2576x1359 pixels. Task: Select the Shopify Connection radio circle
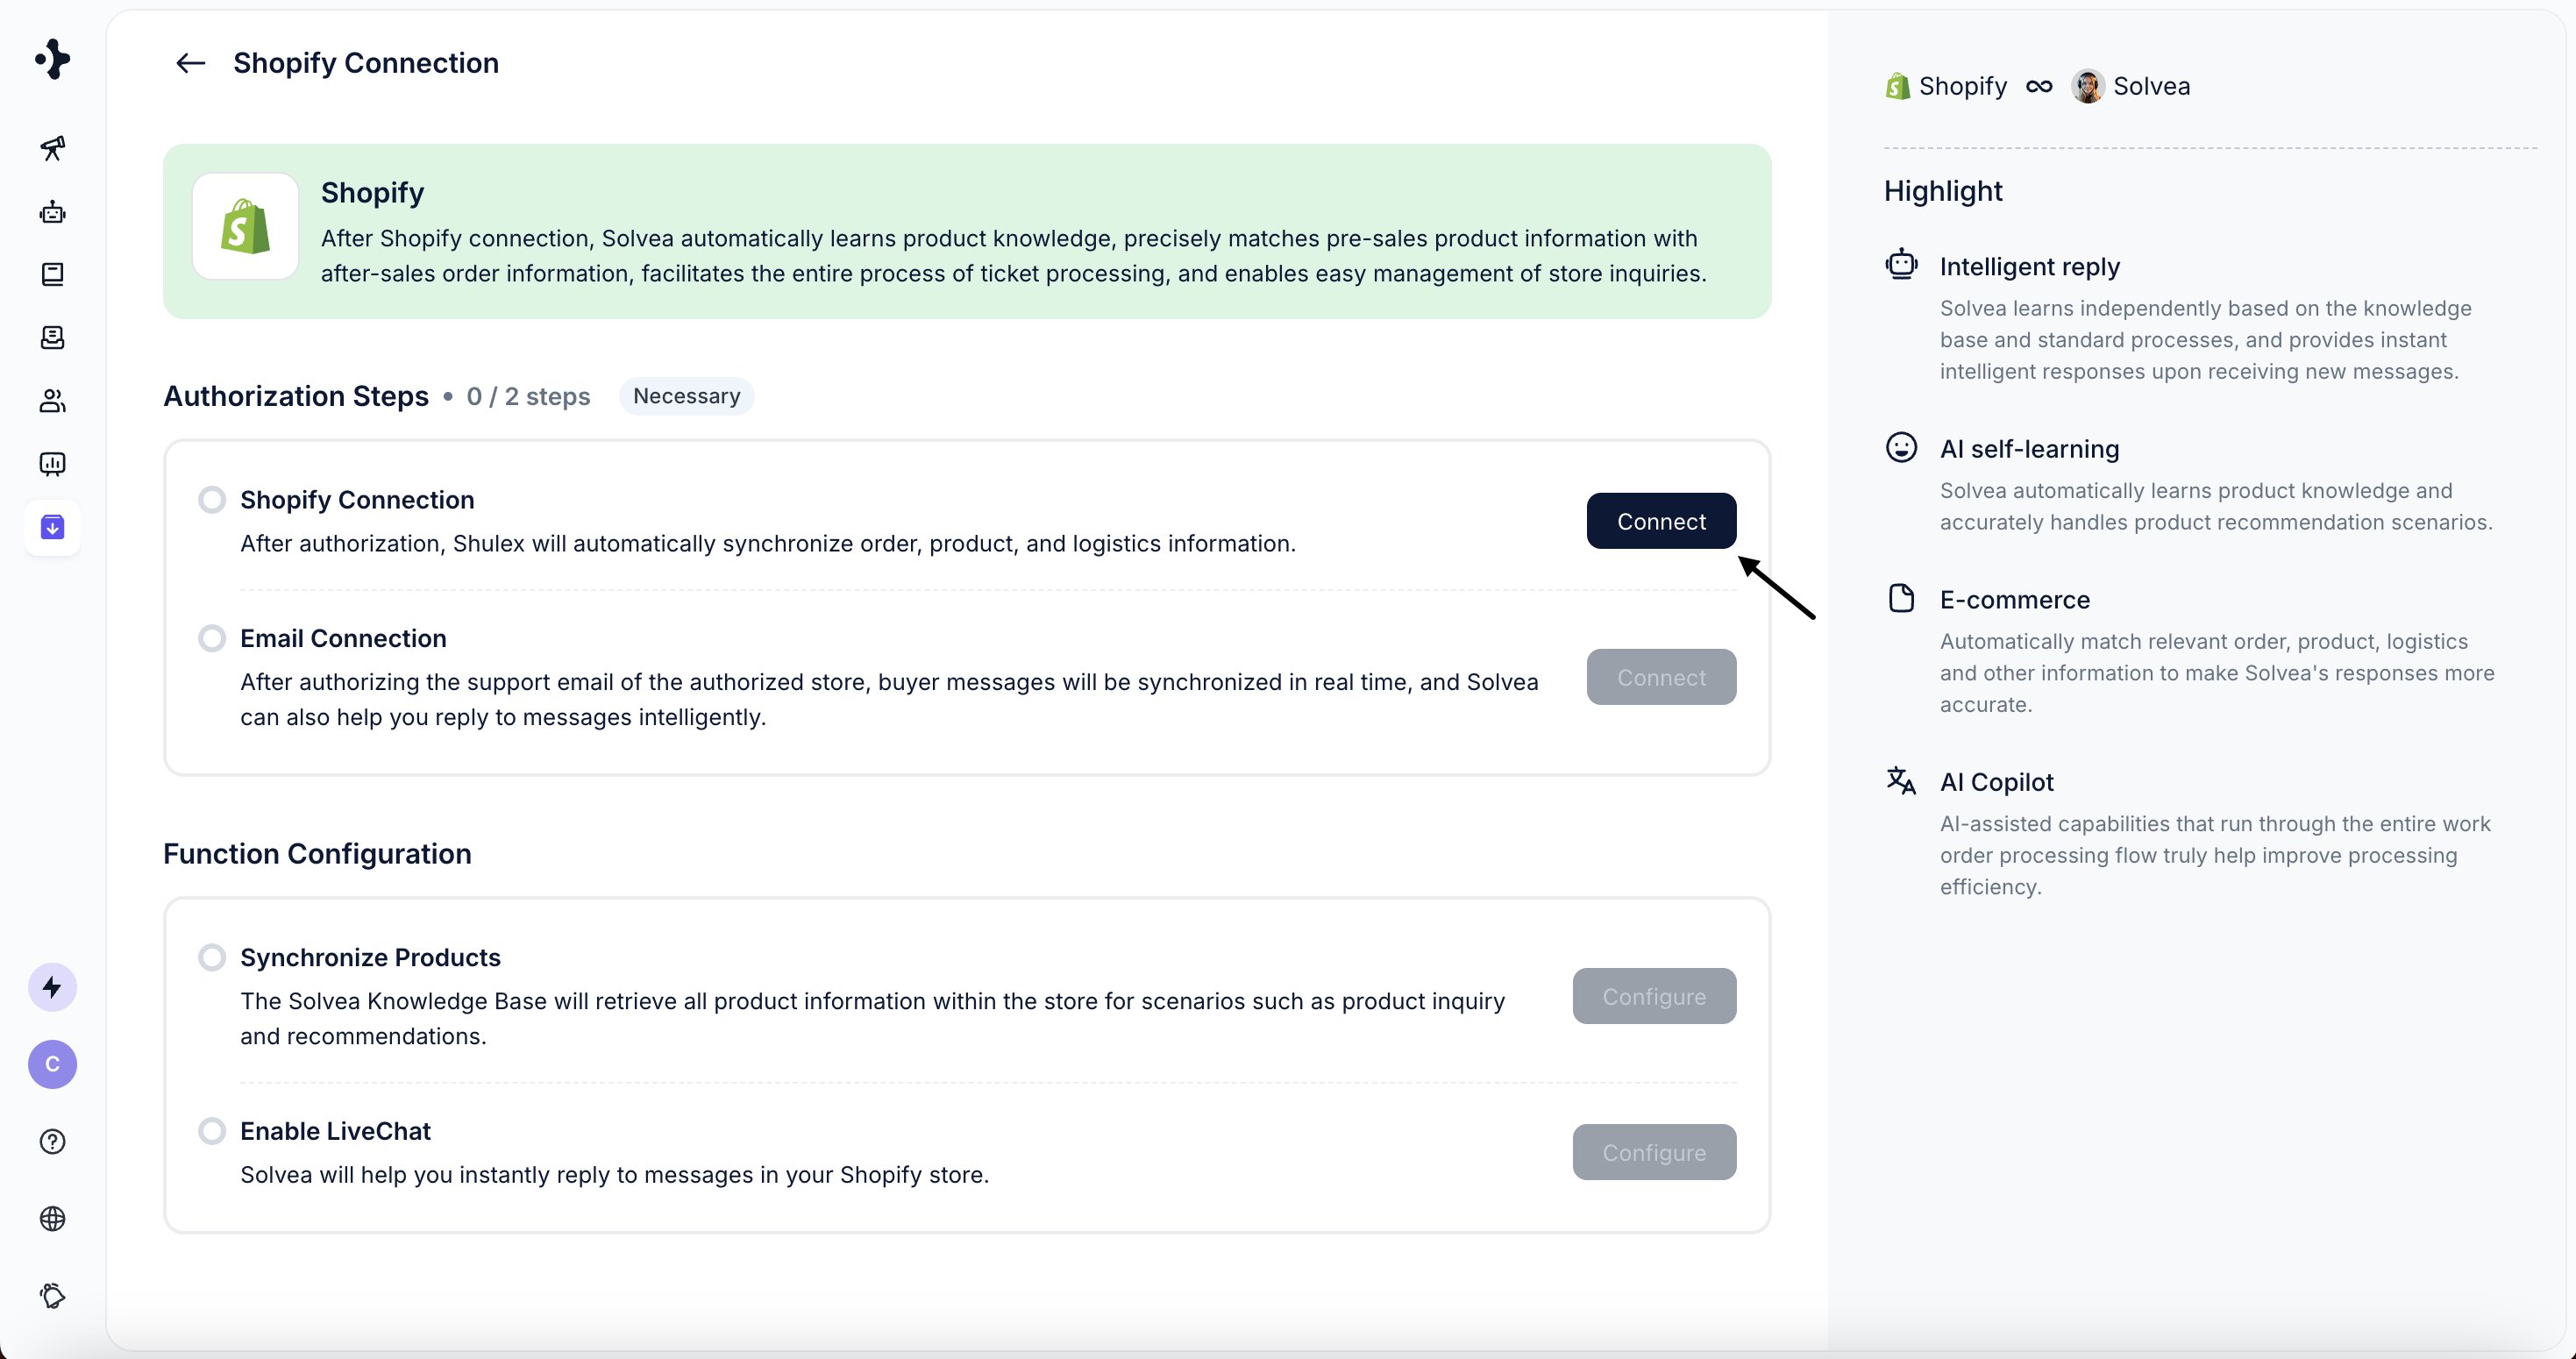[212, 499]
